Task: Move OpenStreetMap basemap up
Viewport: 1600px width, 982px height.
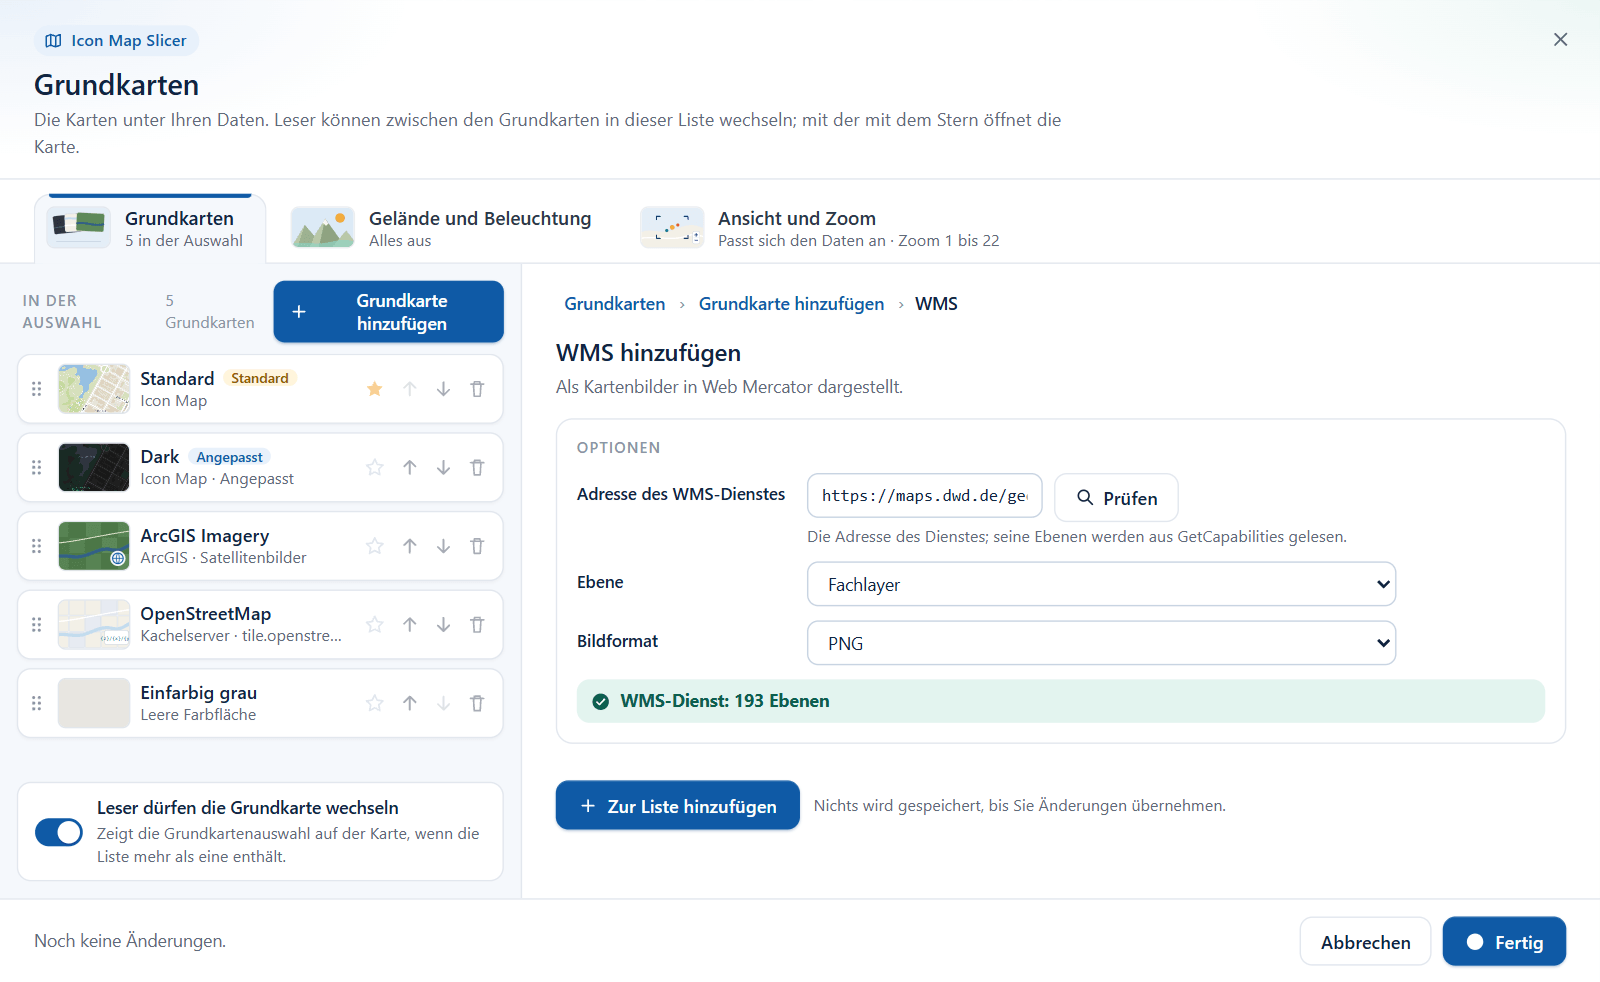Action: pyautogui.click(x=410, y=625)
